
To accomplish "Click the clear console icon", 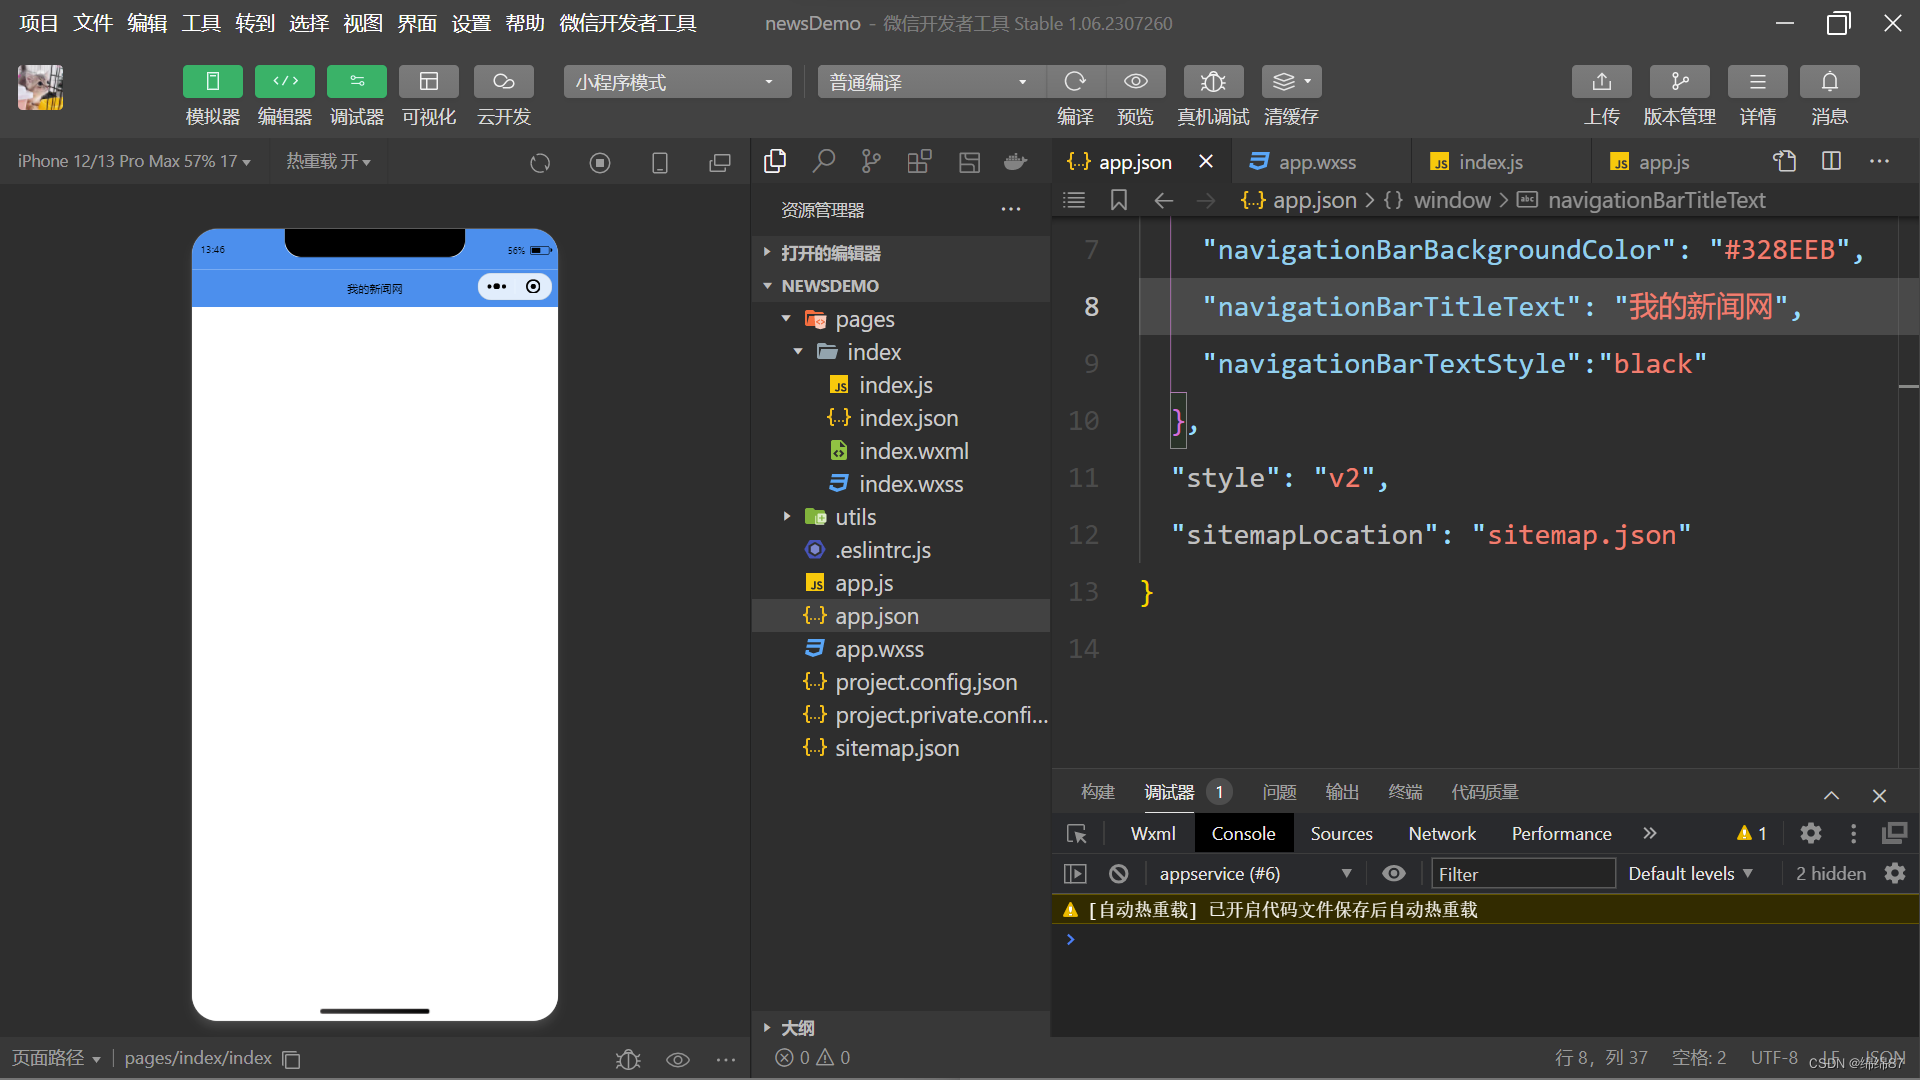I will coord(1119,873).
